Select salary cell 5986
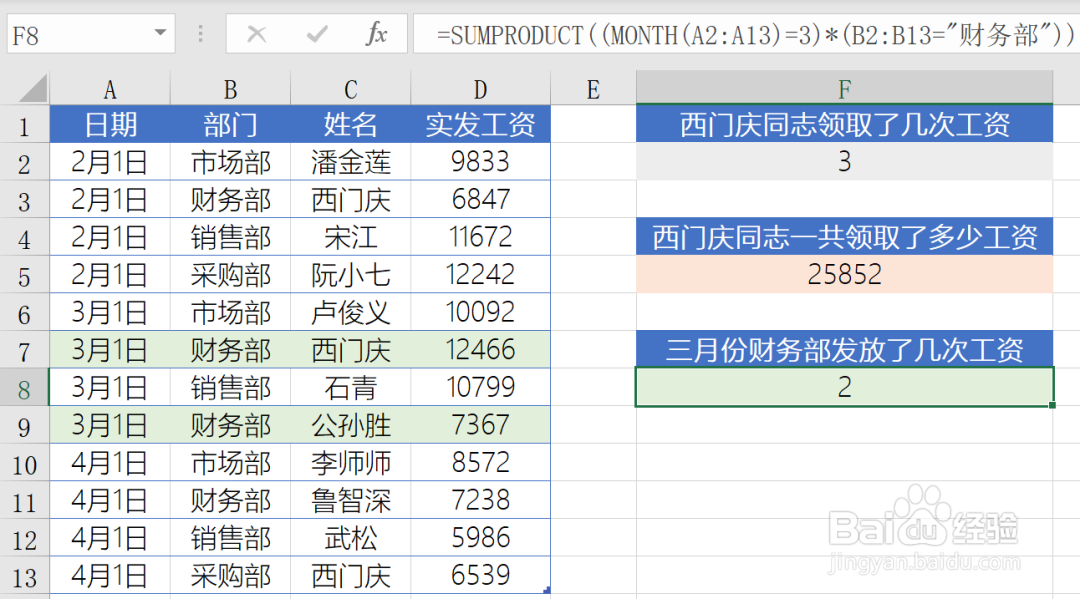 480,538
